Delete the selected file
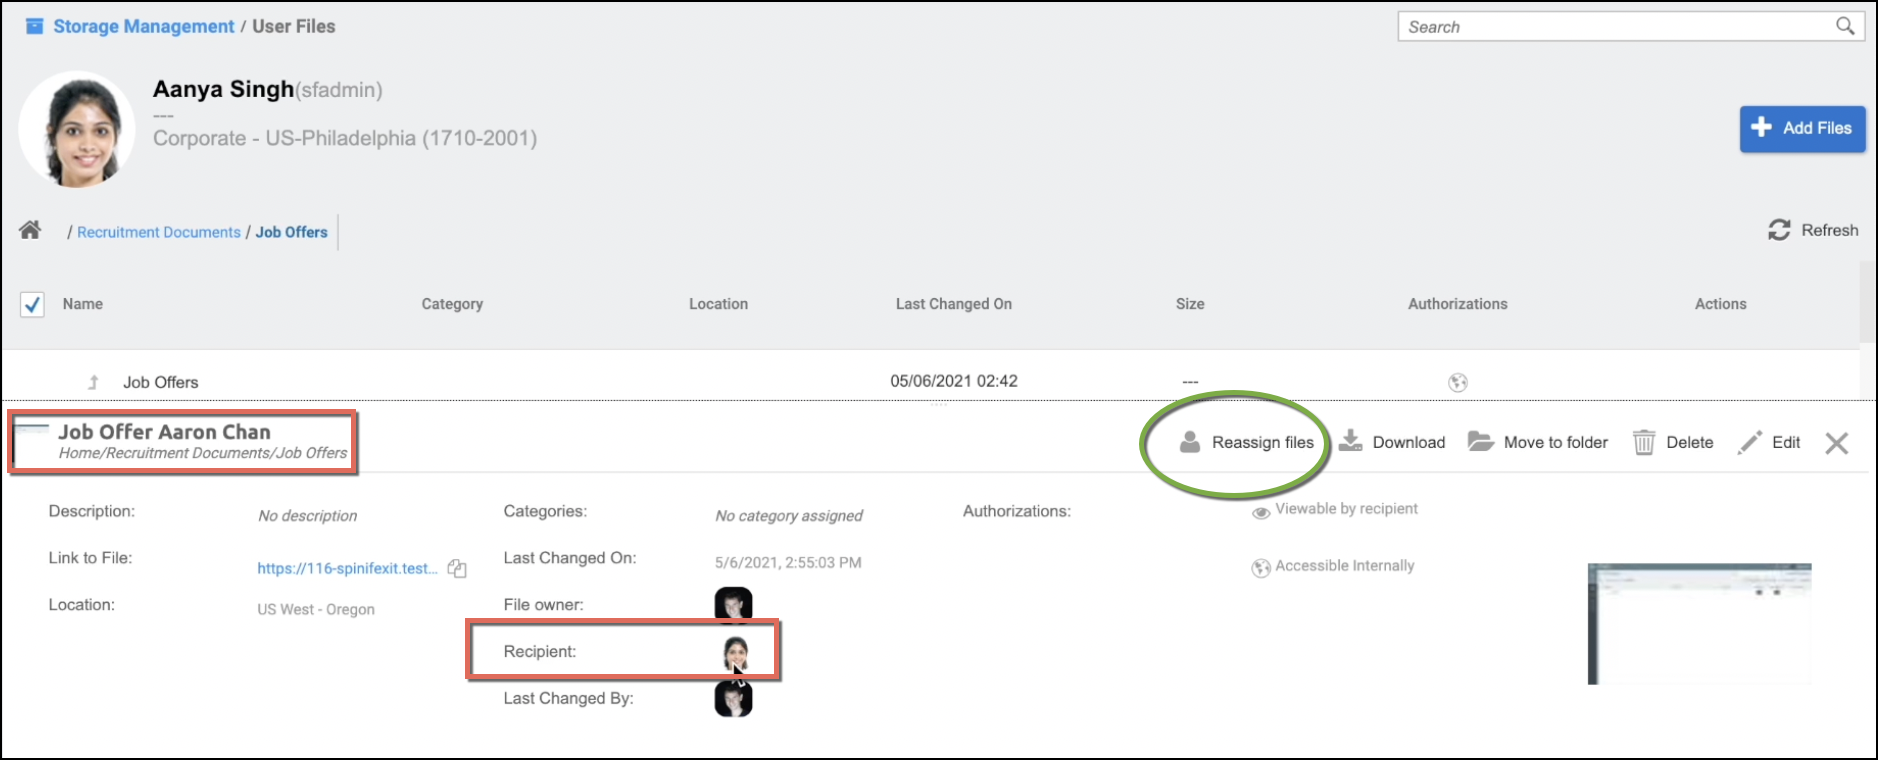The height and width of the screenshot is (760, 1878). click(1673, 442)
